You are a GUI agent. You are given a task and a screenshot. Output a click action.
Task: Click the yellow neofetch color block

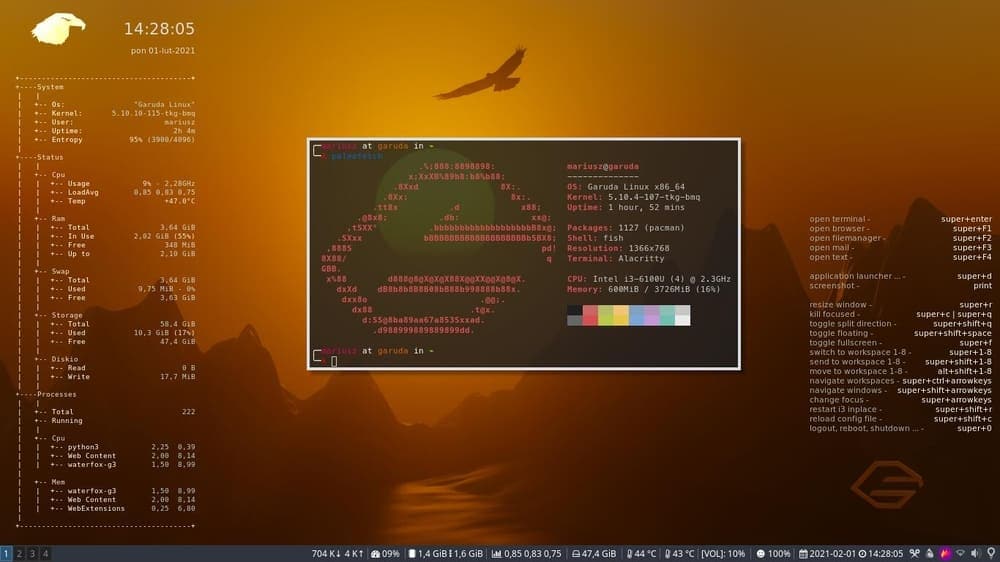click(621, 315)
